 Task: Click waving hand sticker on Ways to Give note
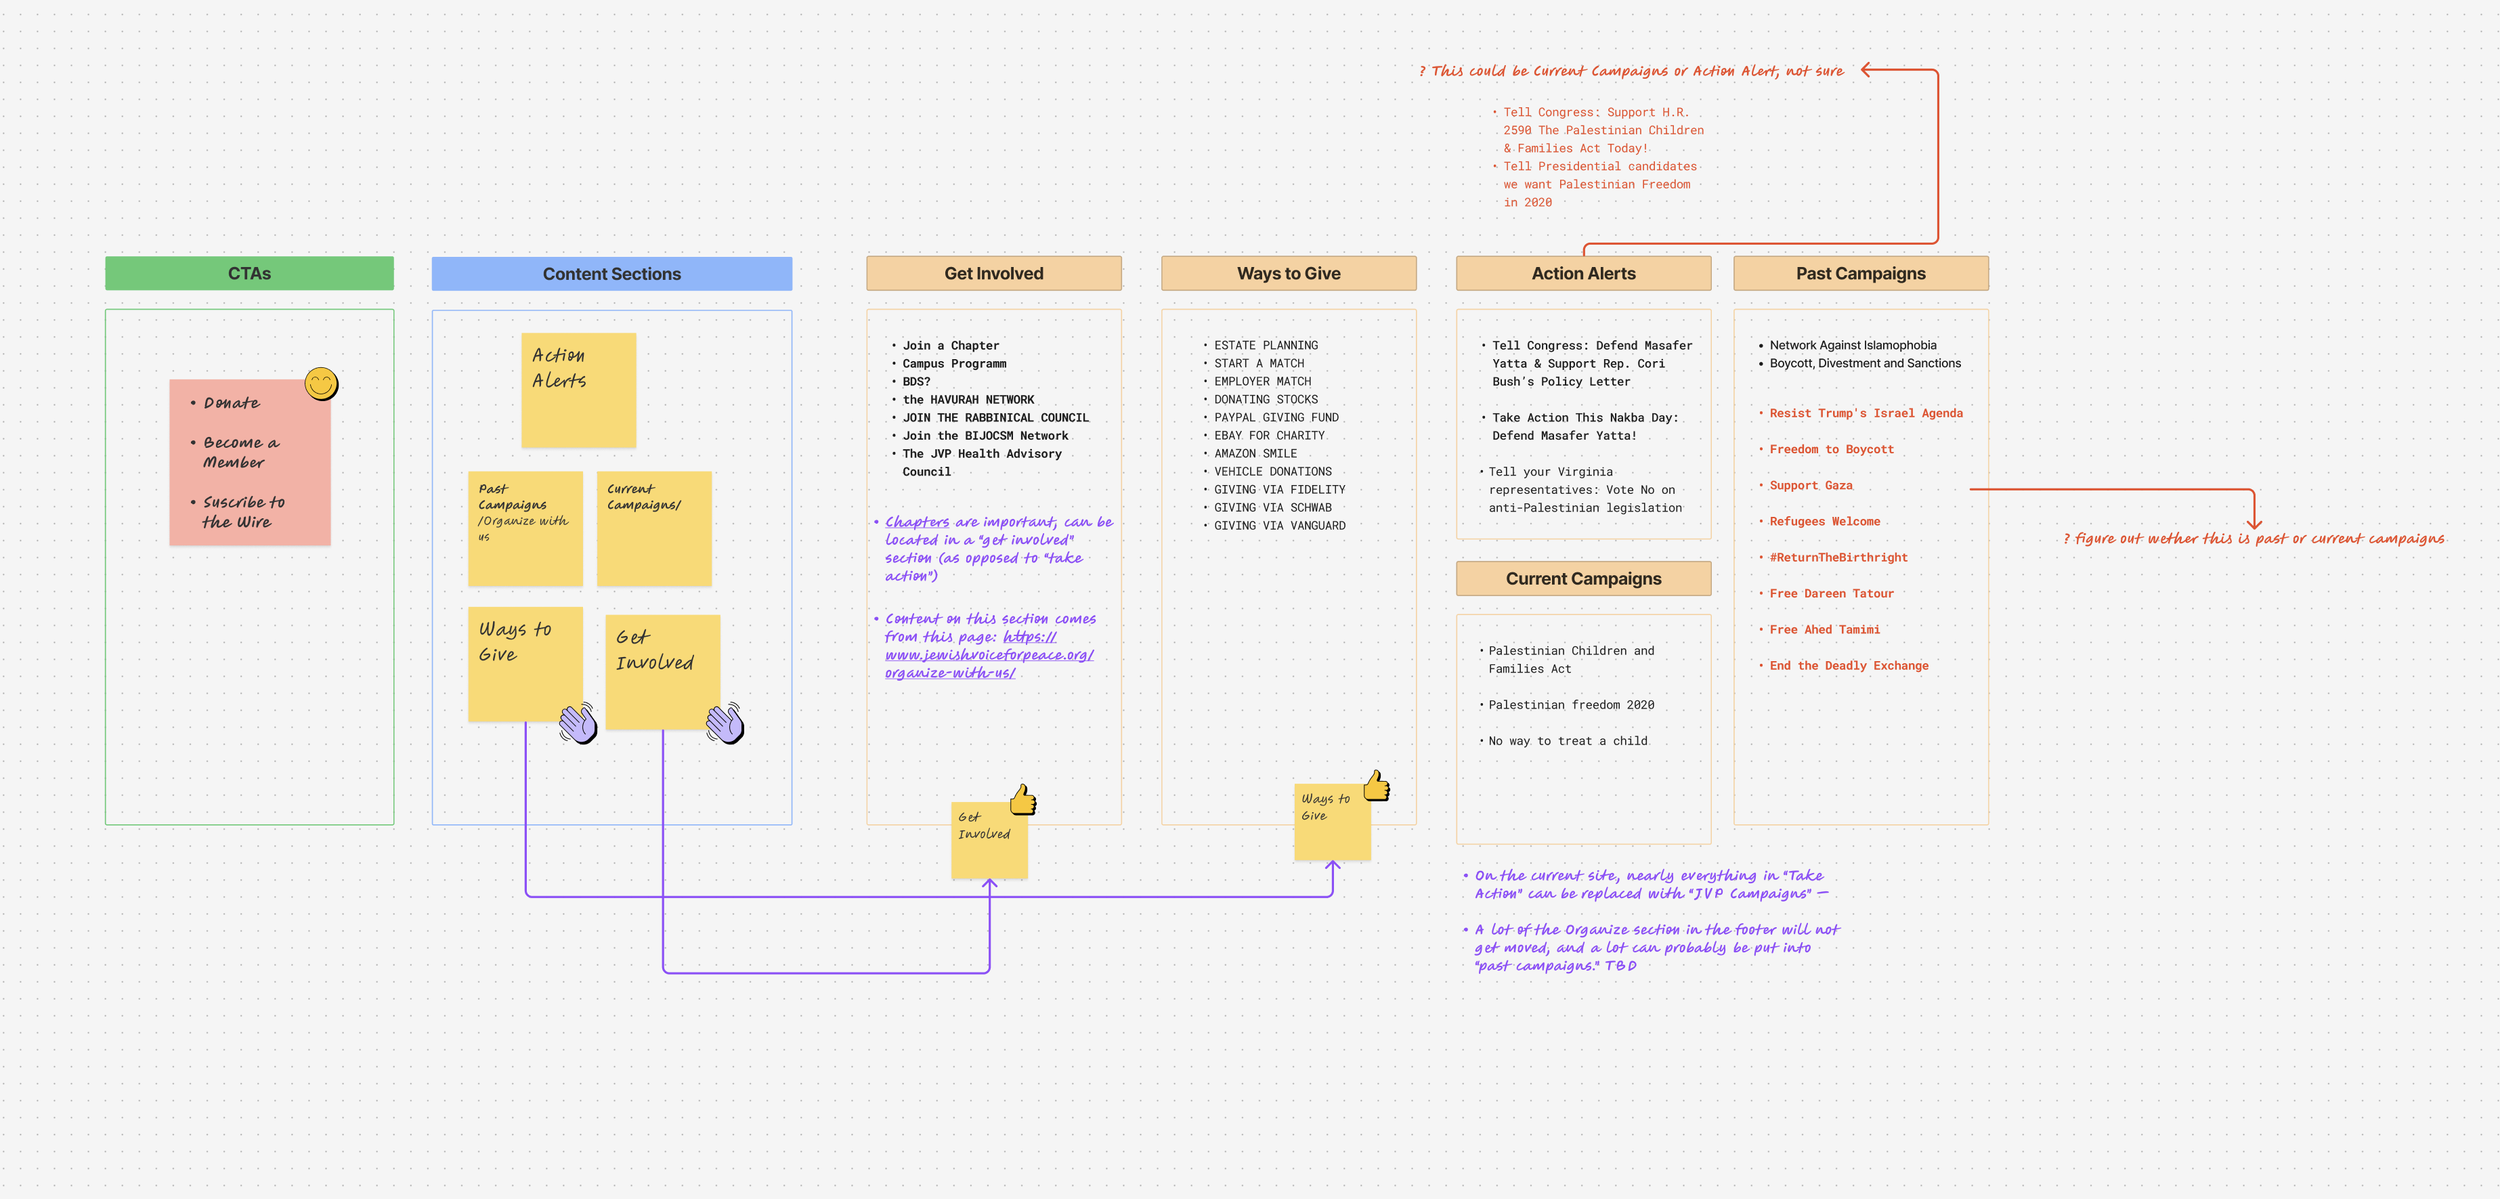578,722
